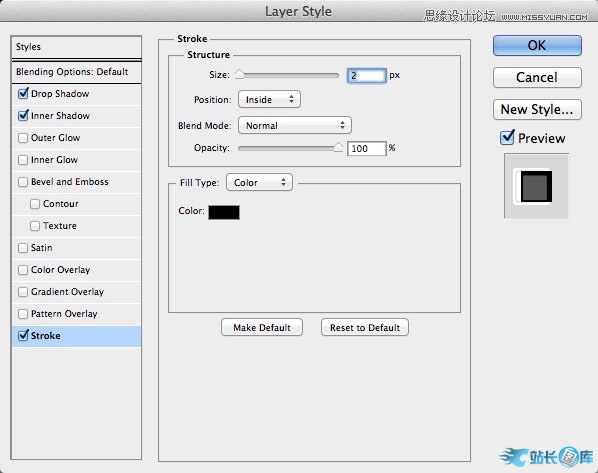
Task: Click the Opacity slider handle
Action: [x=338, y=147]
